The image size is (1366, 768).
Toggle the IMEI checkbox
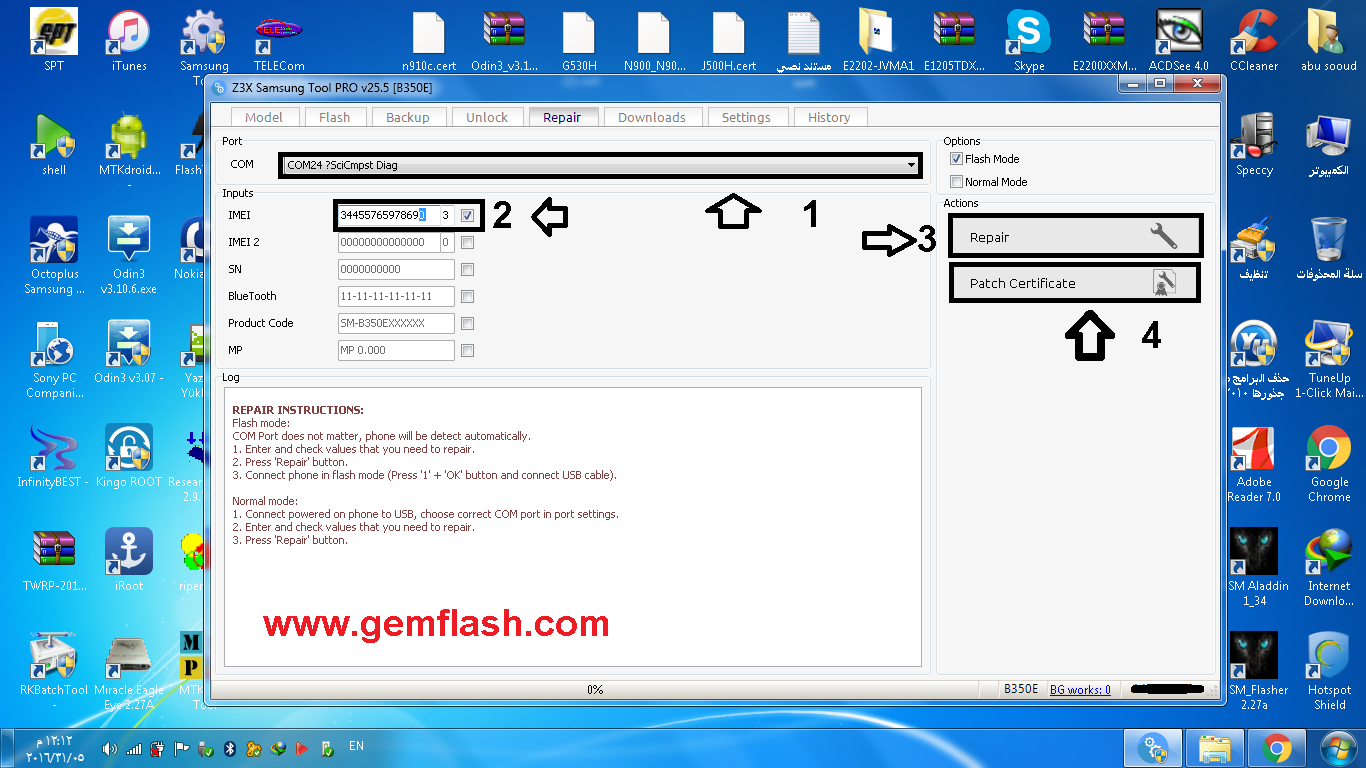click(x=467, y=215)
